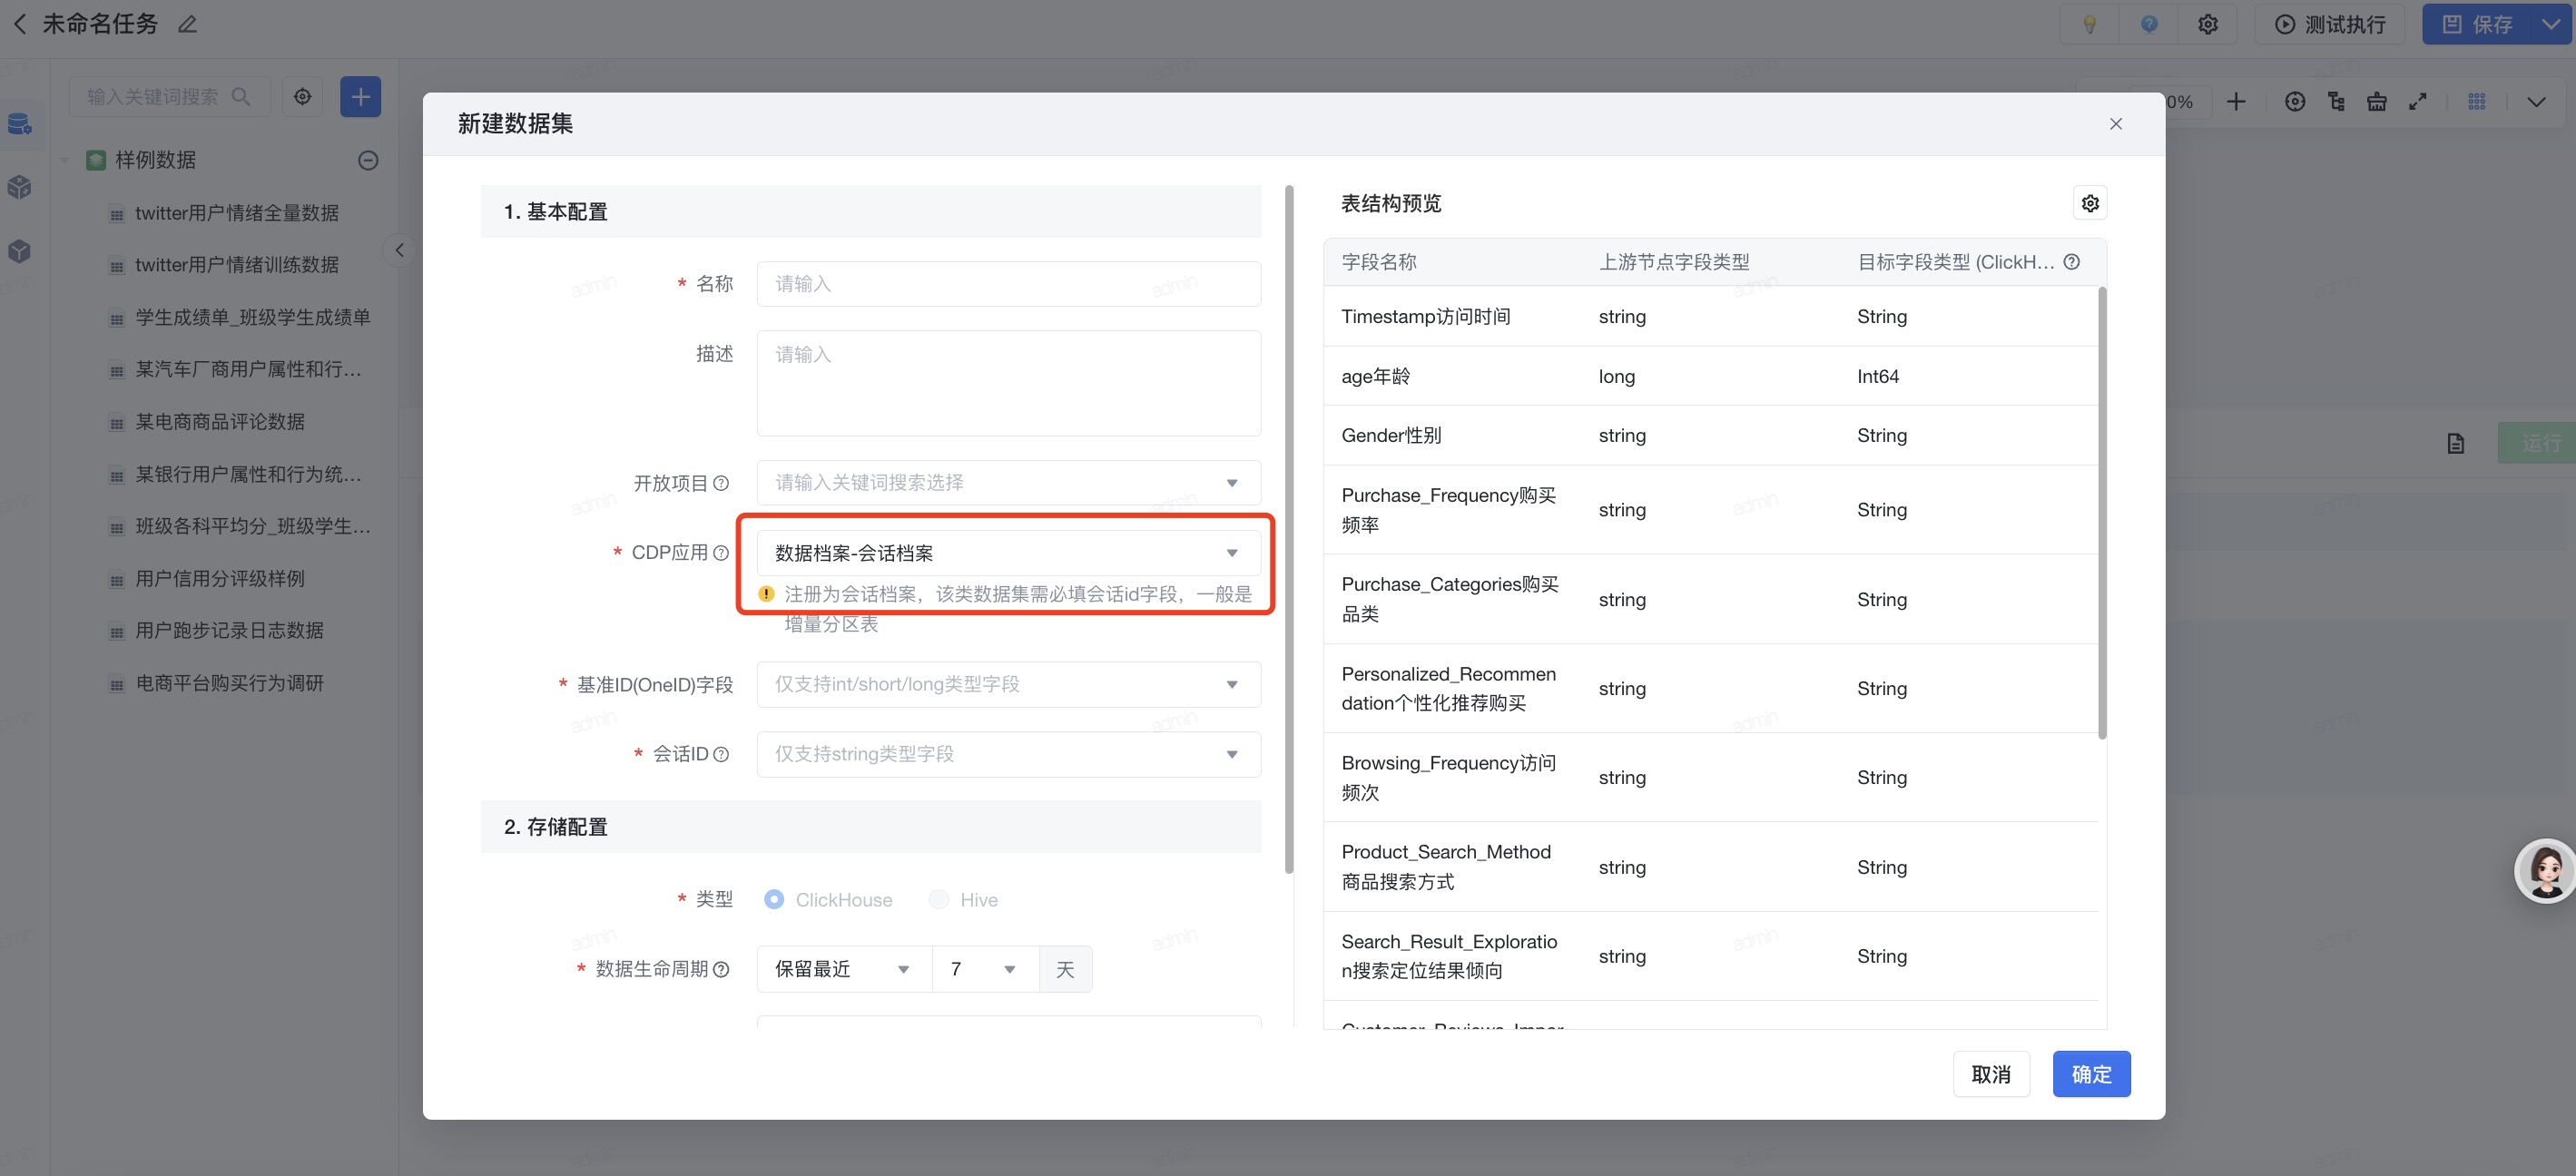
Task: Click the Gender性别 field name cell
Action: pos(1391,436)
